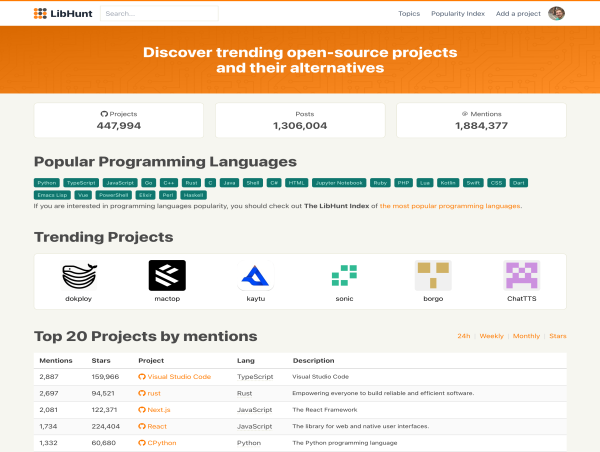The image size is (600, 452).
Task: Click the 2,887 mentions cell
Action: coord(49,377)
